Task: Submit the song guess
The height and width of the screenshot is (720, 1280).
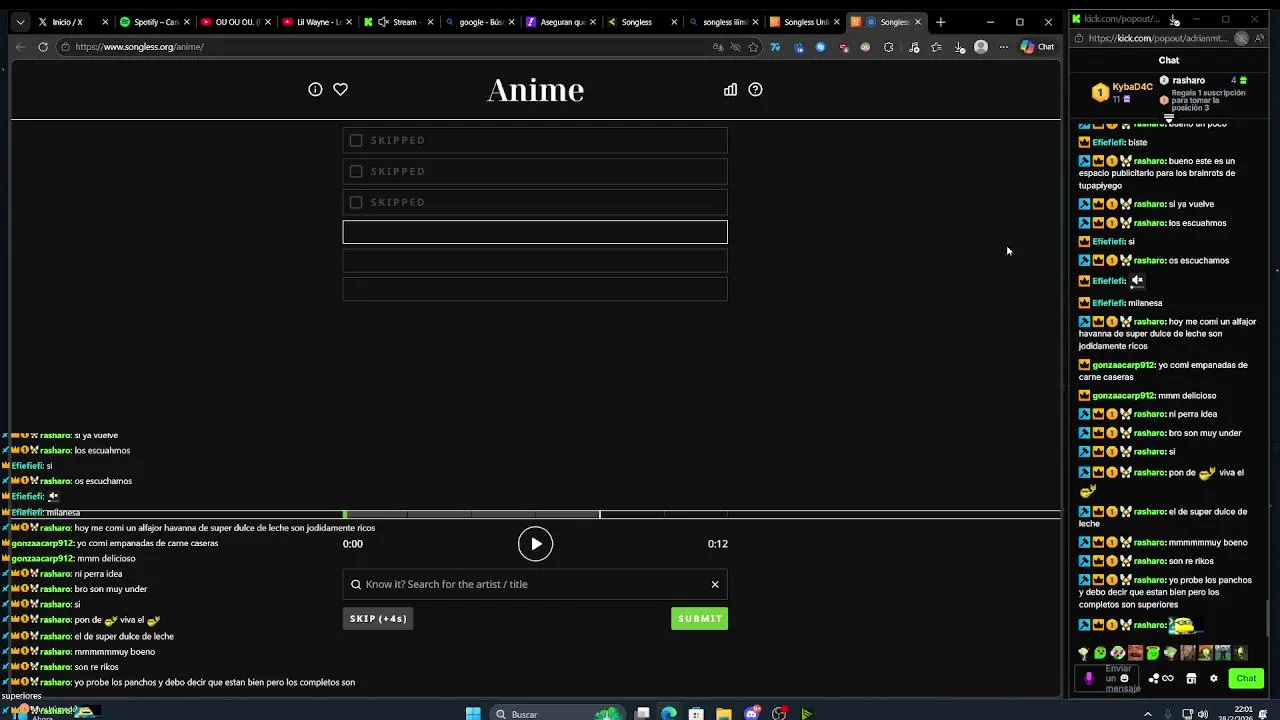Action: 699,618
